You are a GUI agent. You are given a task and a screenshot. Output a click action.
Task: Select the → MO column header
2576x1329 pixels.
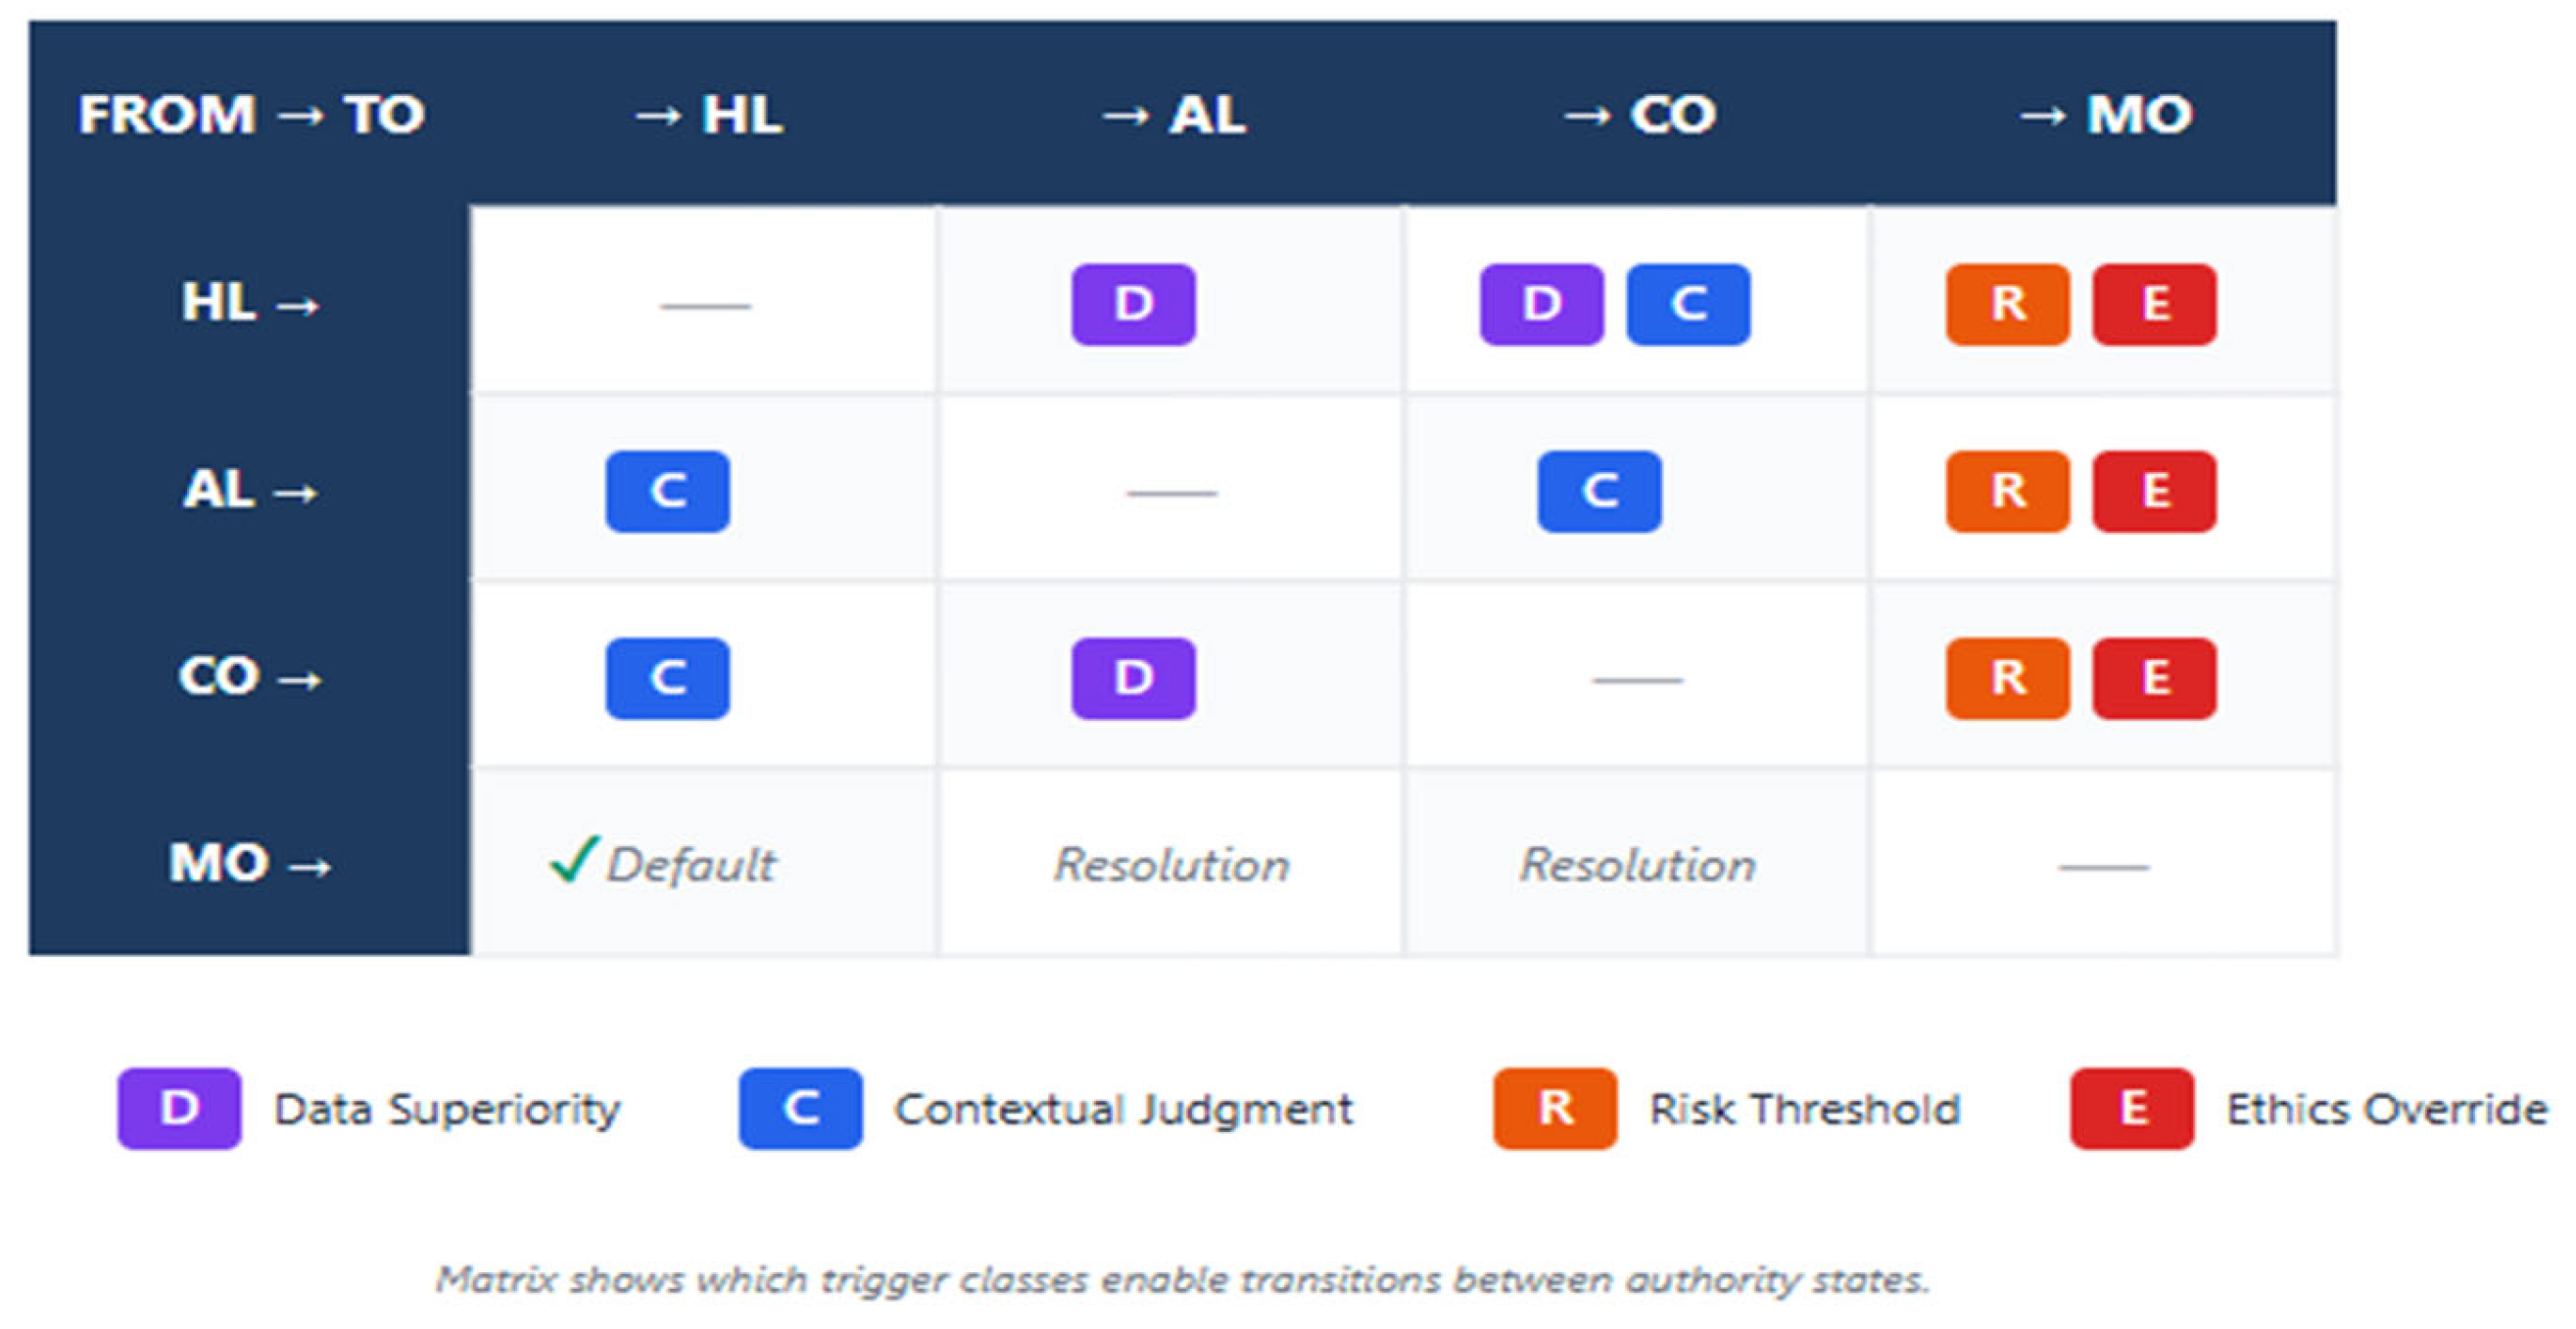[2105, 114]
